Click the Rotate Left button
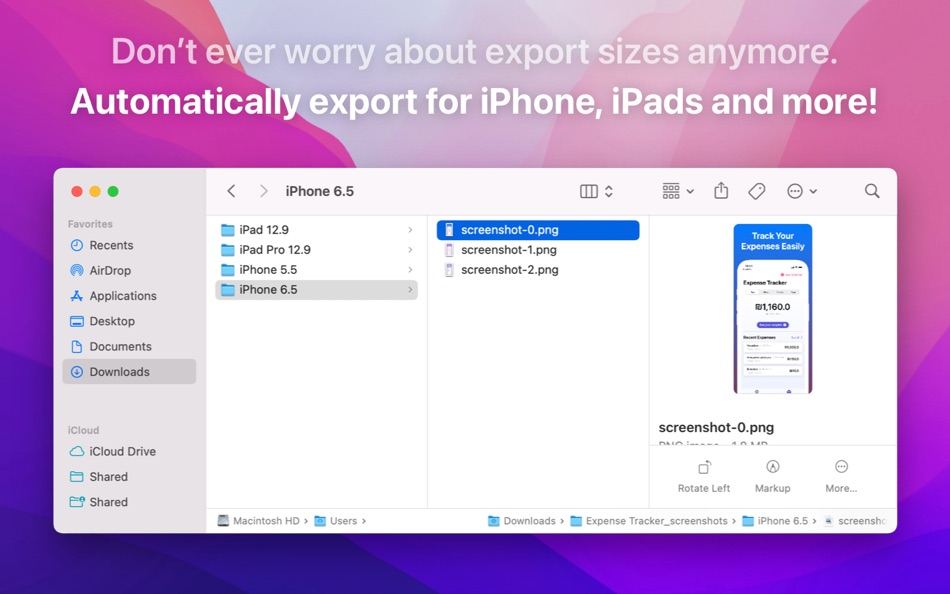The width and height of the screenshot is (950, 594). (704, 476)
